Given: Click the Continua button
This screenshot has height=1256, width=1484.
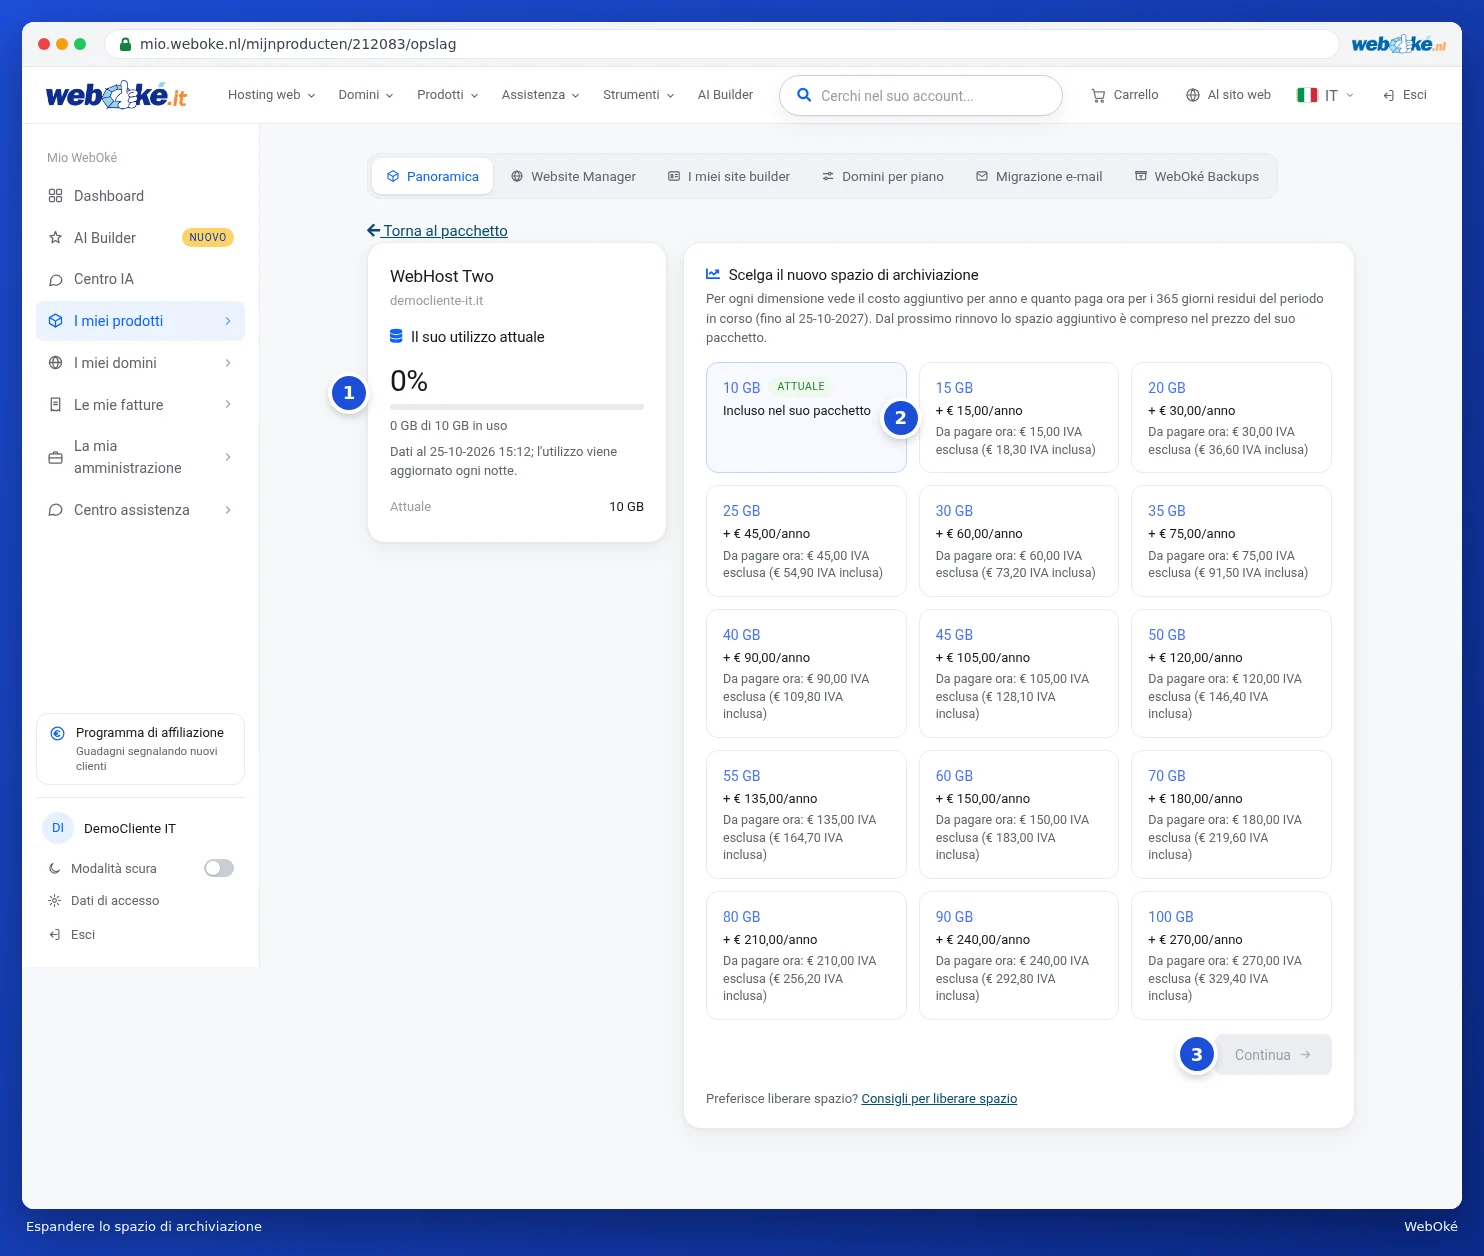Looking at the screenshot, I should [1273, 1055].
